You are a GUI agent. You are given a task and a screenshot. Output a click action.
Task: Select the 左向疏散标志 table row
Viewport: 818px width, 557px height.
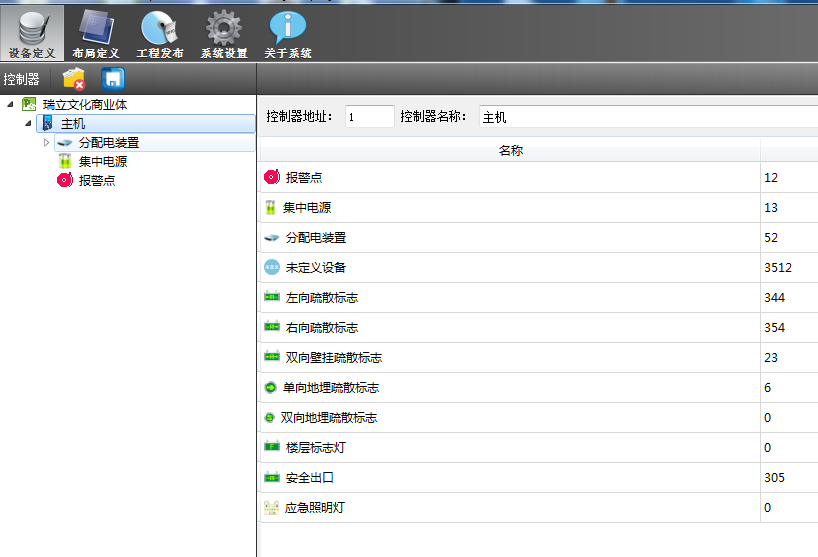tap(322, 297)
